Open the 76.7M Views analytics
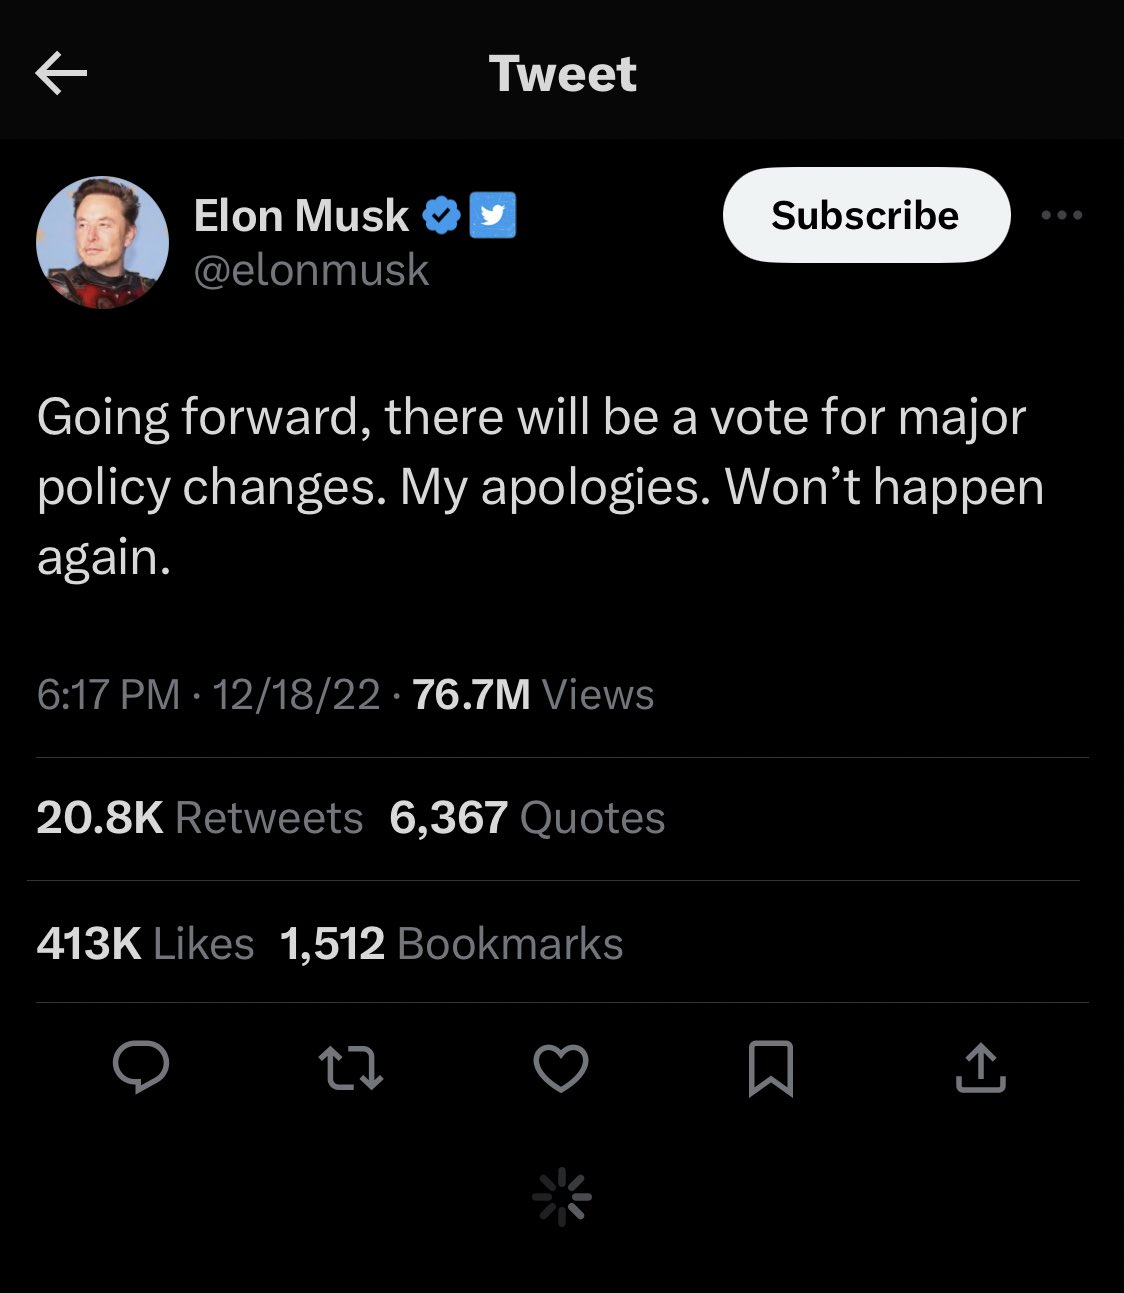 (533, 694)
